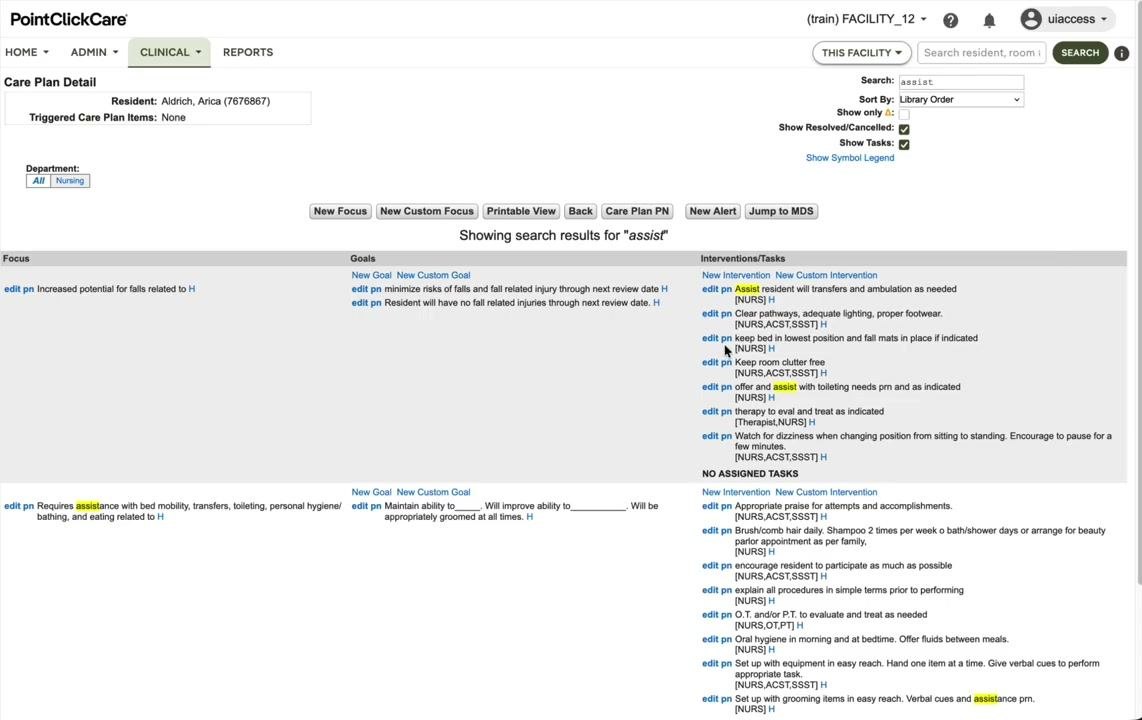Image resolution: width=1142 pixels, height=720 pixels.
Task: Click the New Custom Focus button
Action: coord(427,211)
